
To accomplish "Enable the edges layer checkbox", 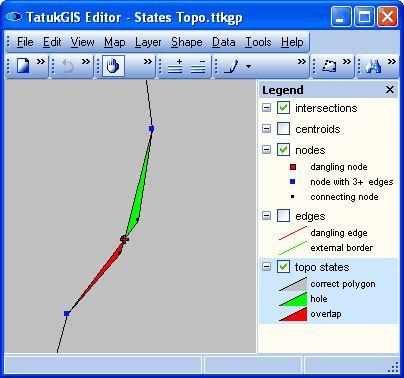I will [x=283, y=216].
